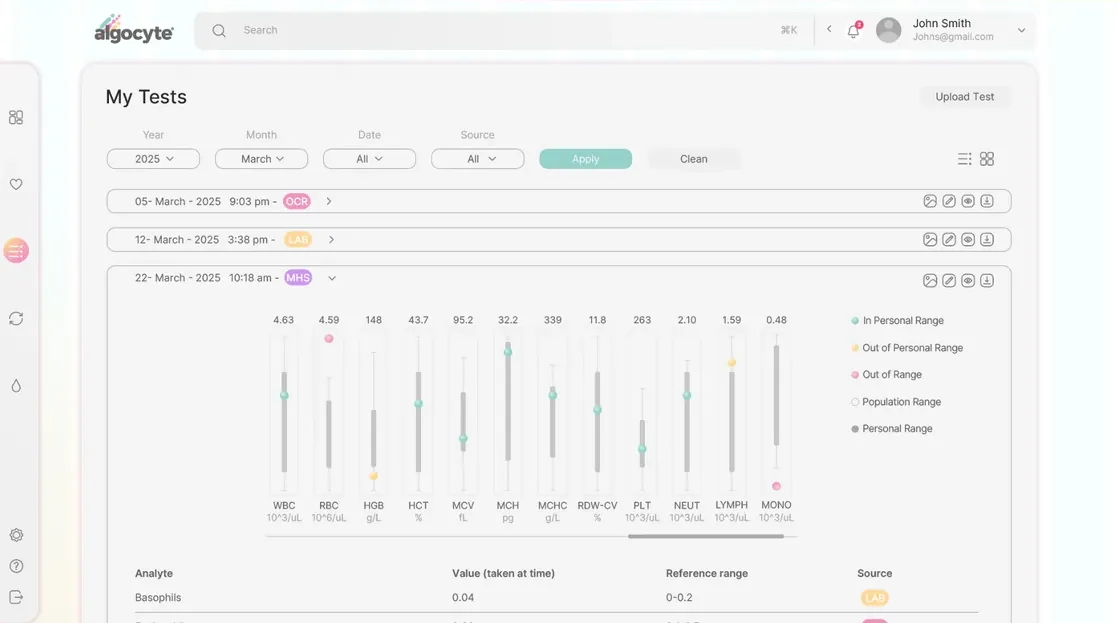
Task: Download the 05-March test
Action: (x=987, y=201)
